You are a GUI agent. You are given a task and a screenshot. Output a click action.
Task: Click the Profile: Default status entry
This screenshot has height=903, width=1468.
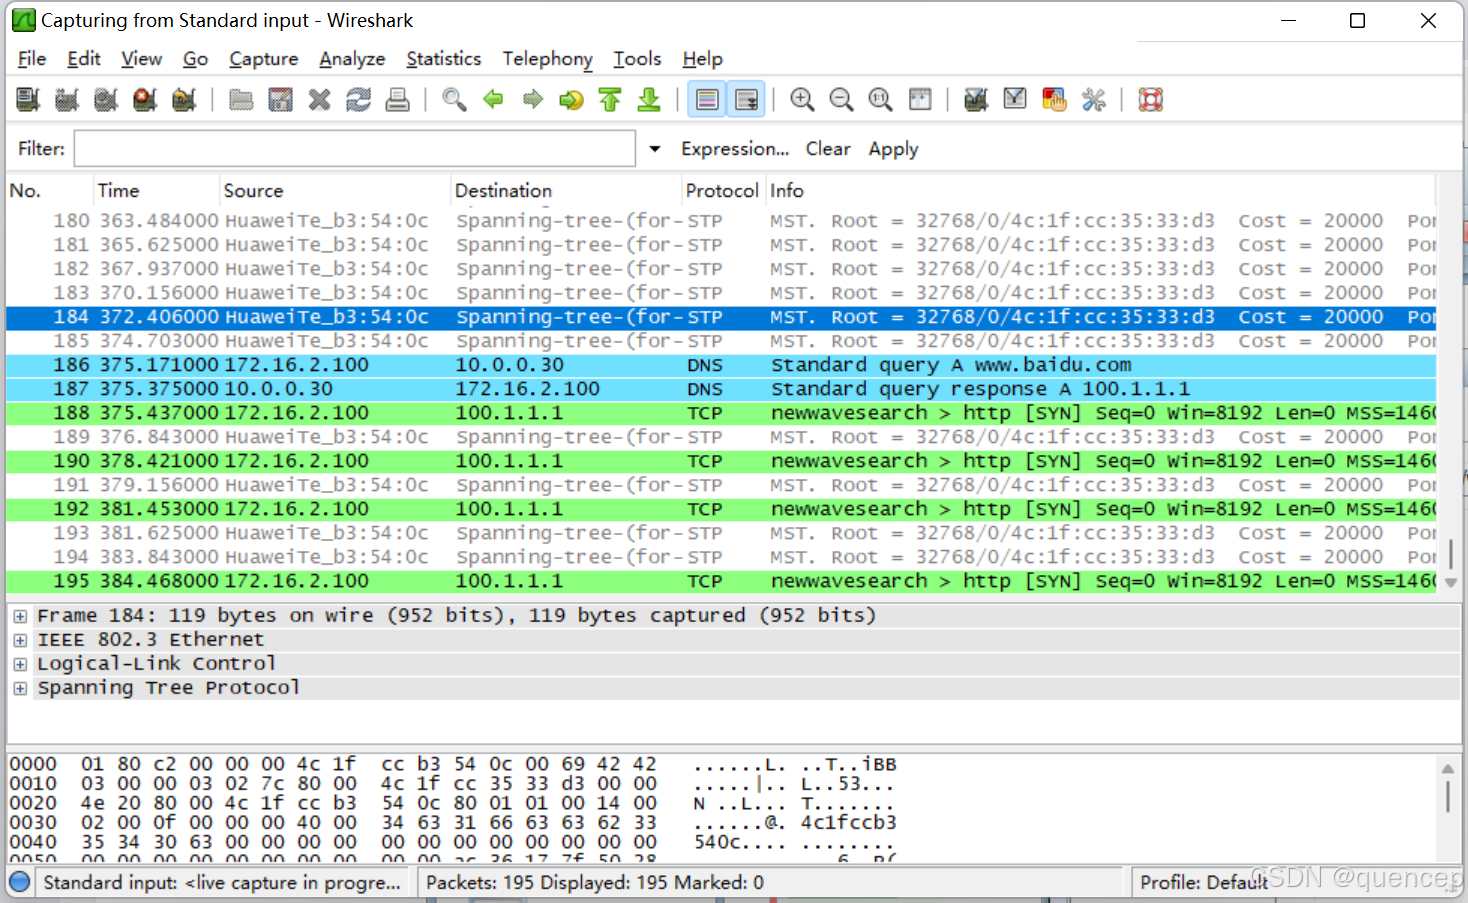[x=1204, y=882]
